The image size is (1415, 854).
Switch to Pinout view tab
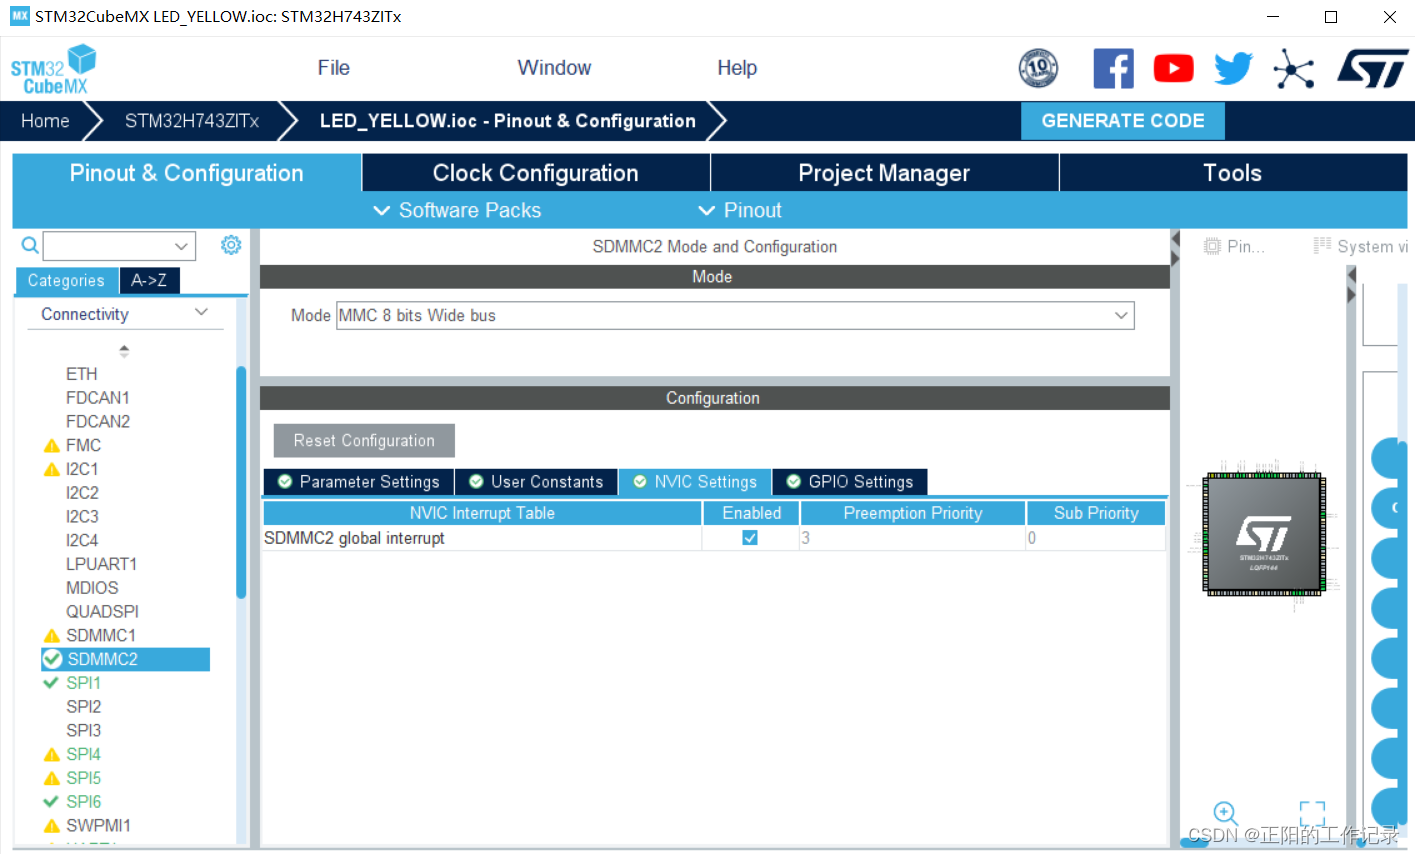(1235, 247)
